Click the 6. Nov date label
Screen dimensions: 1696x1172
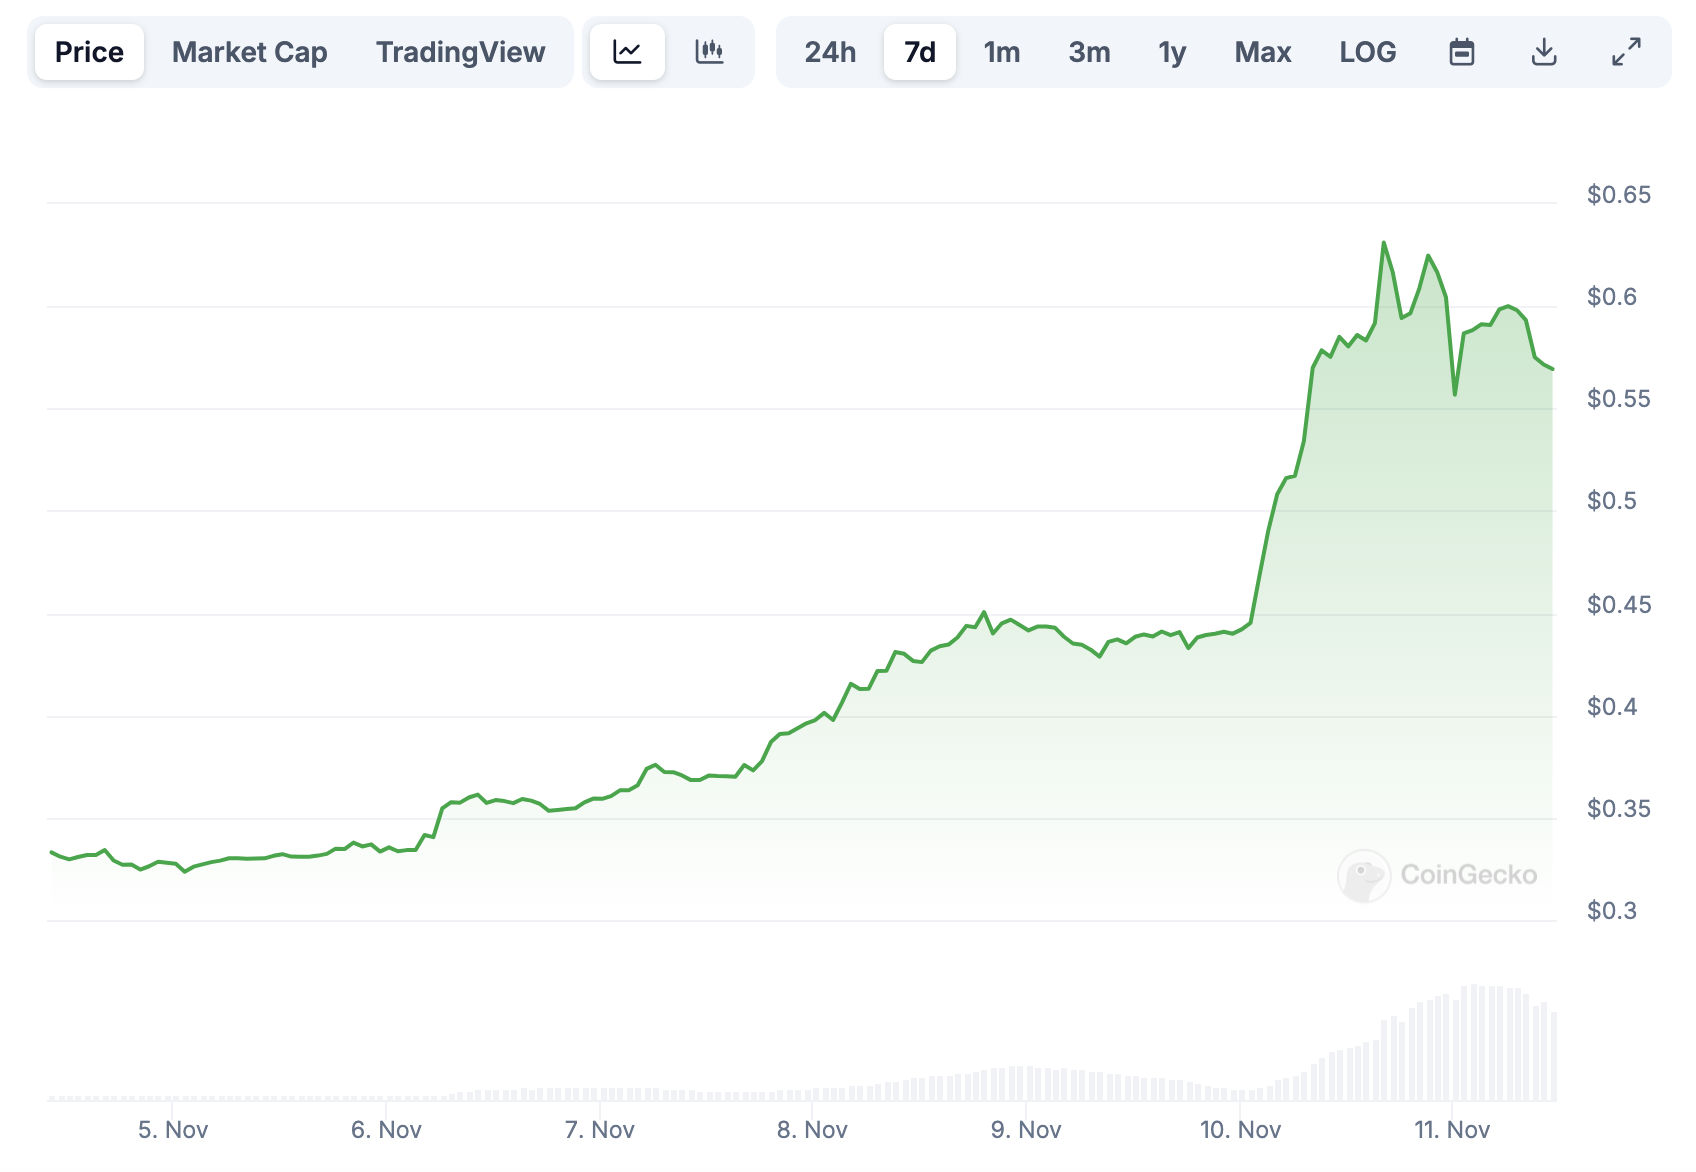coord(386,1130)
